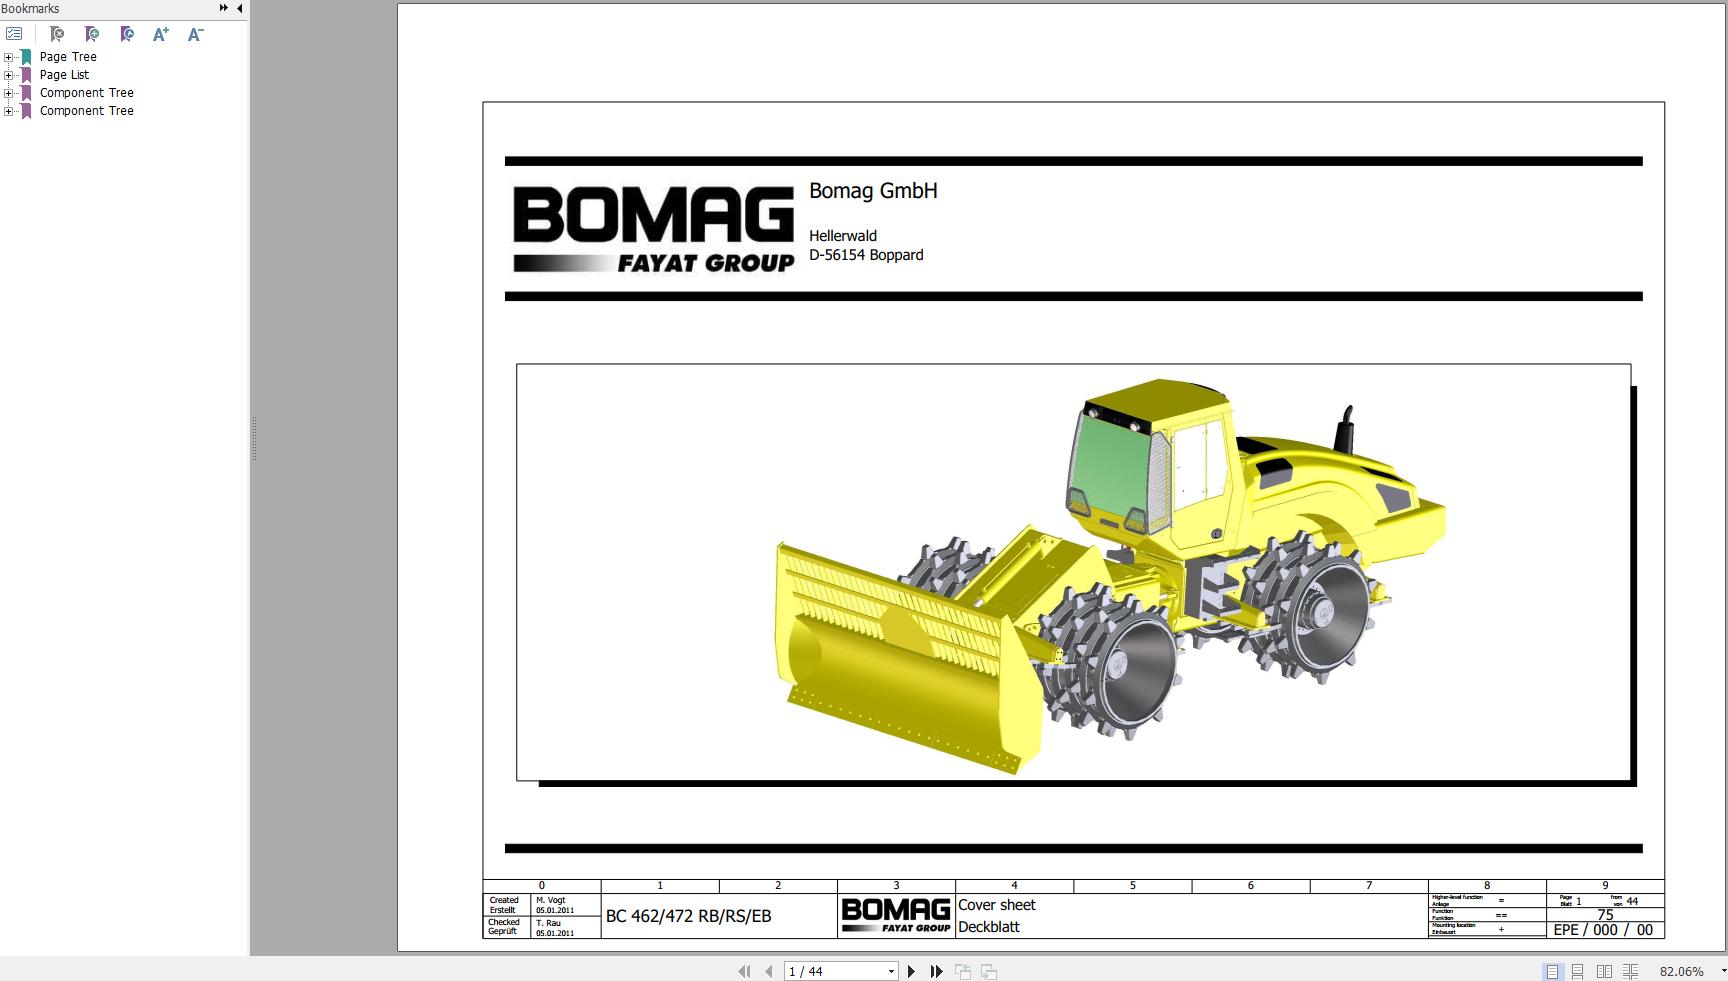Screen dimensions: 1728x981
Task: Click the sidebar splitter handle
Action: tap(254, 438)
